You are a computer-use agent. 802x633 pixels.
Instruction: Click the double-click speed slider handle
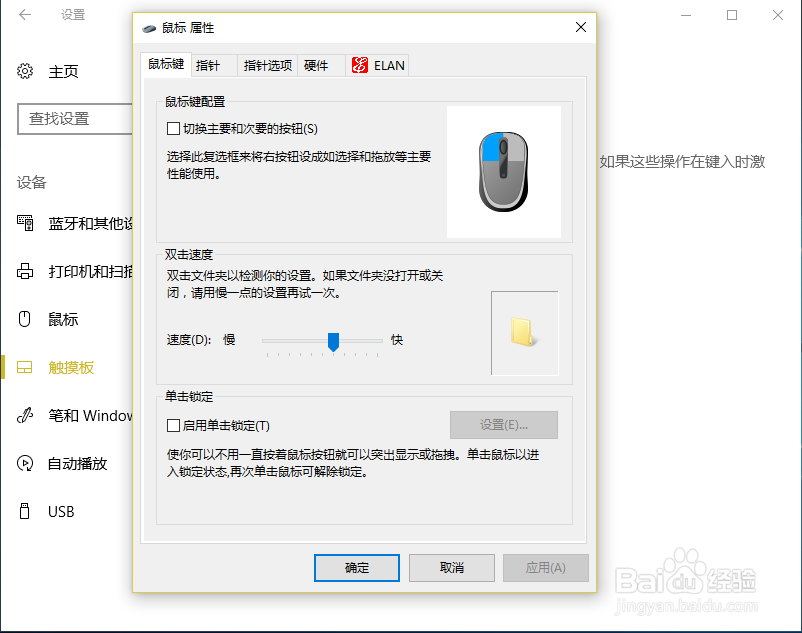pyautogui.click(x=333, y=342)
